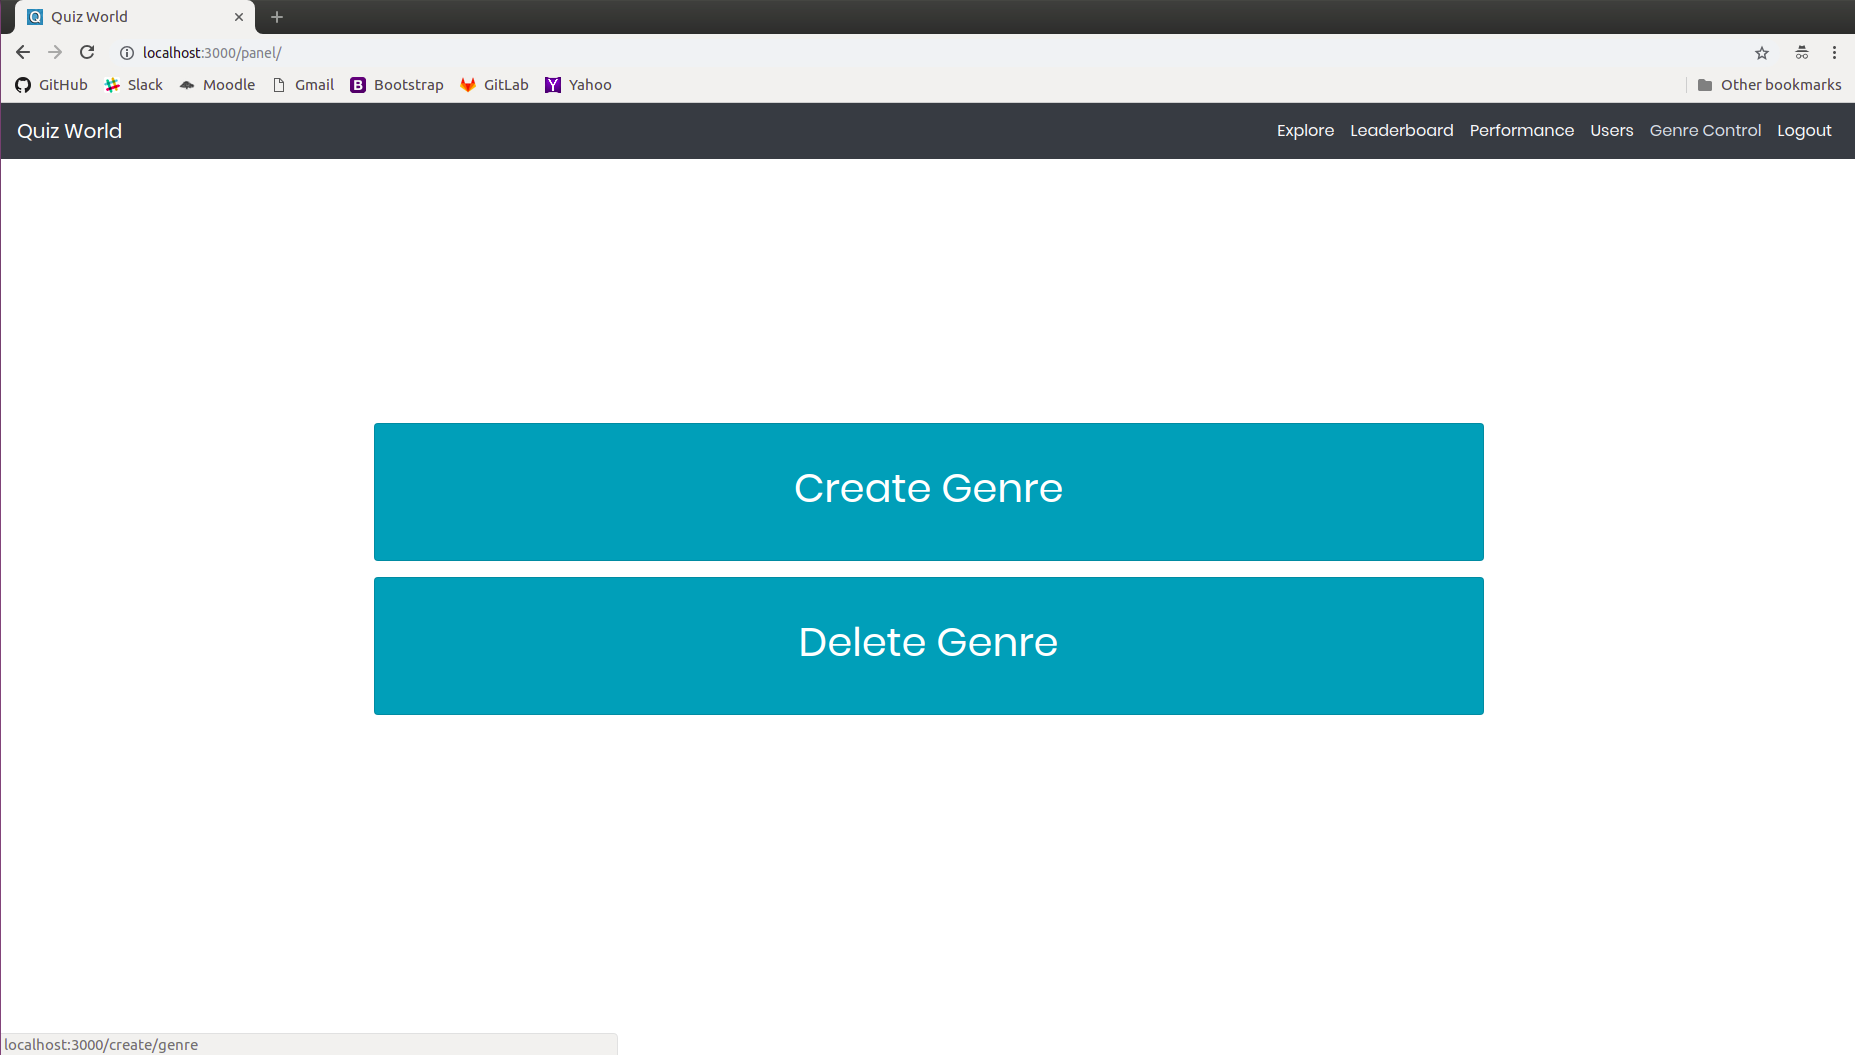Click the site info icon in address bar
Viewport: 1855px width, 1055px height.
point(127,53)
